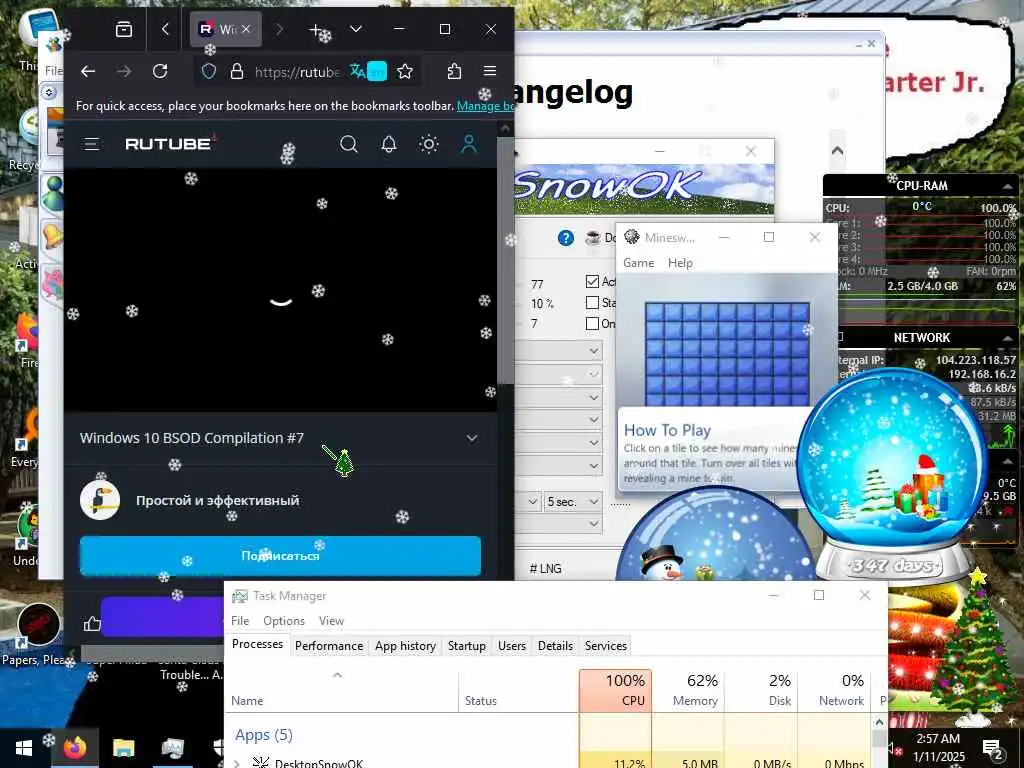Screen dimensions: 1024x768
Task: Click Firefox page vertical scrollbar
Action: coord(504,261)
